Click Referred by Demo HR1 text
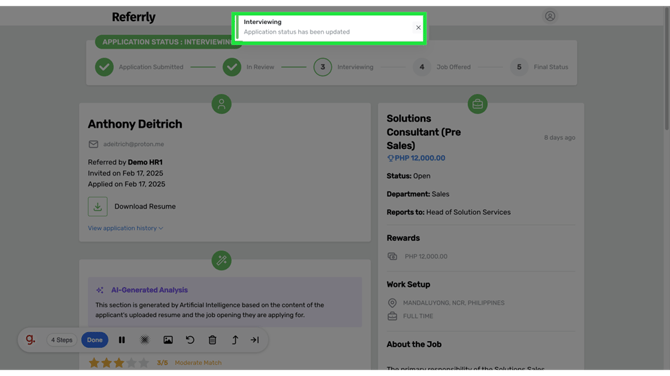The height and width of the screenshot is (376, 670). pos(125,162)
